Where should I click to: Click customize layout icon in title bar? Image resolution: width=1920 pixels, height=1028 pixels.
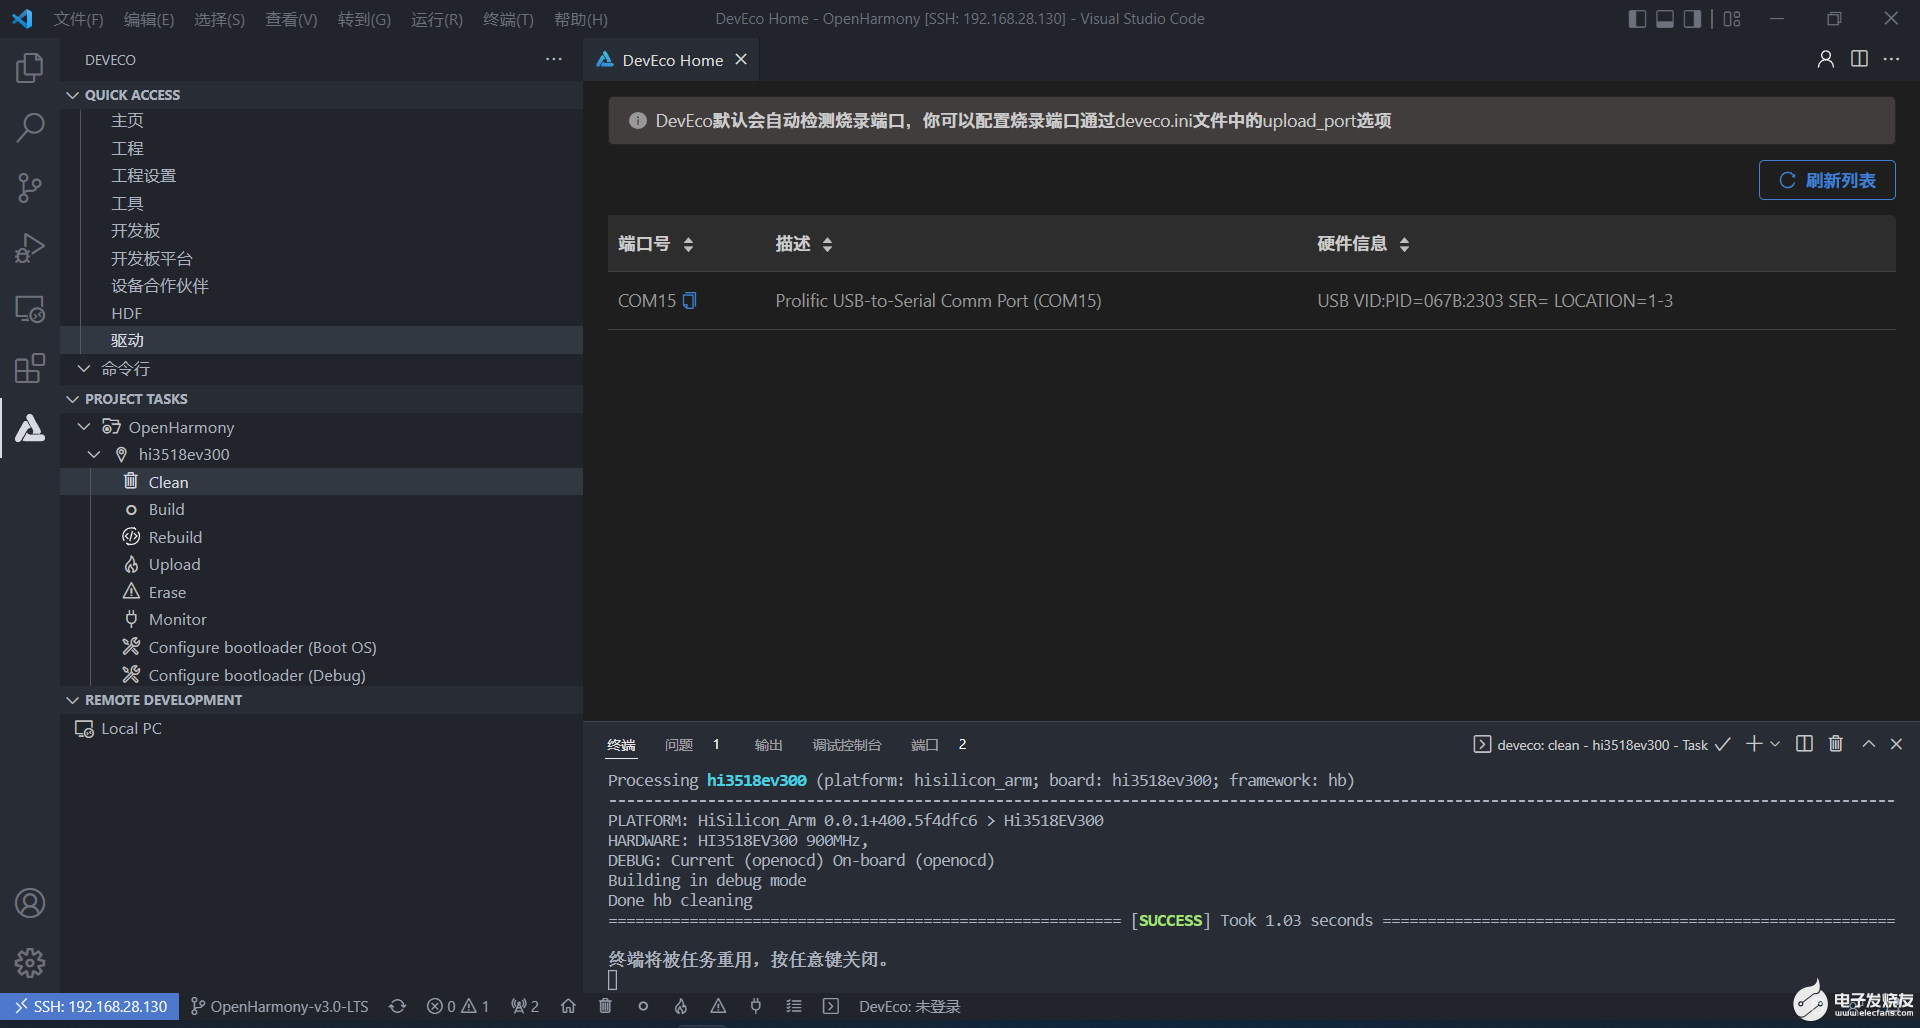click(x=1732, y=19)
